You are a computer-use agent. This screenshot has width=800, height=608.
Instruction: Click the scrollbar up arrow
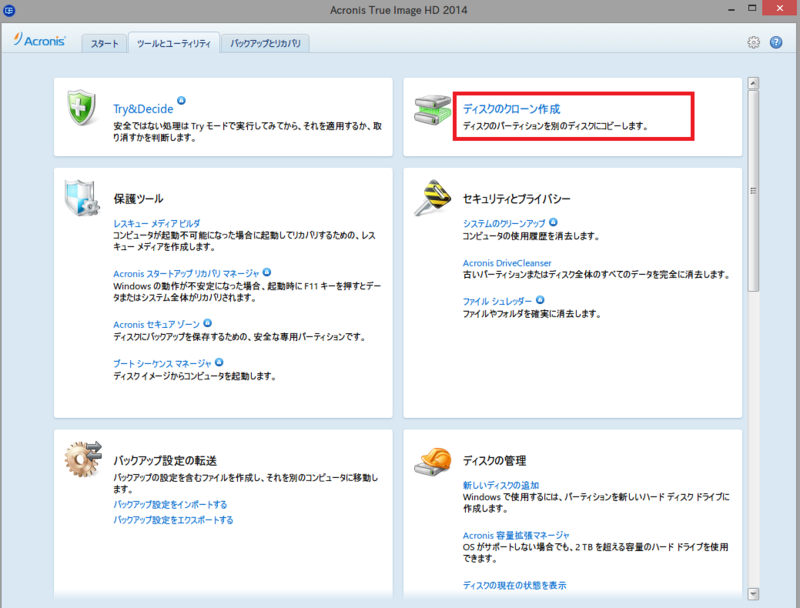[753, 83]
